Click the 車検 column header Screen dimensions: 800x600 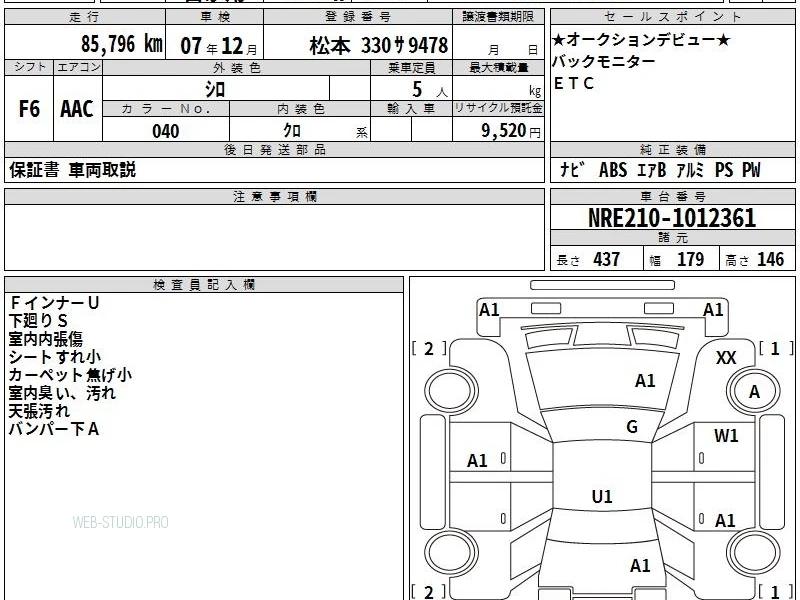[215, 17]
